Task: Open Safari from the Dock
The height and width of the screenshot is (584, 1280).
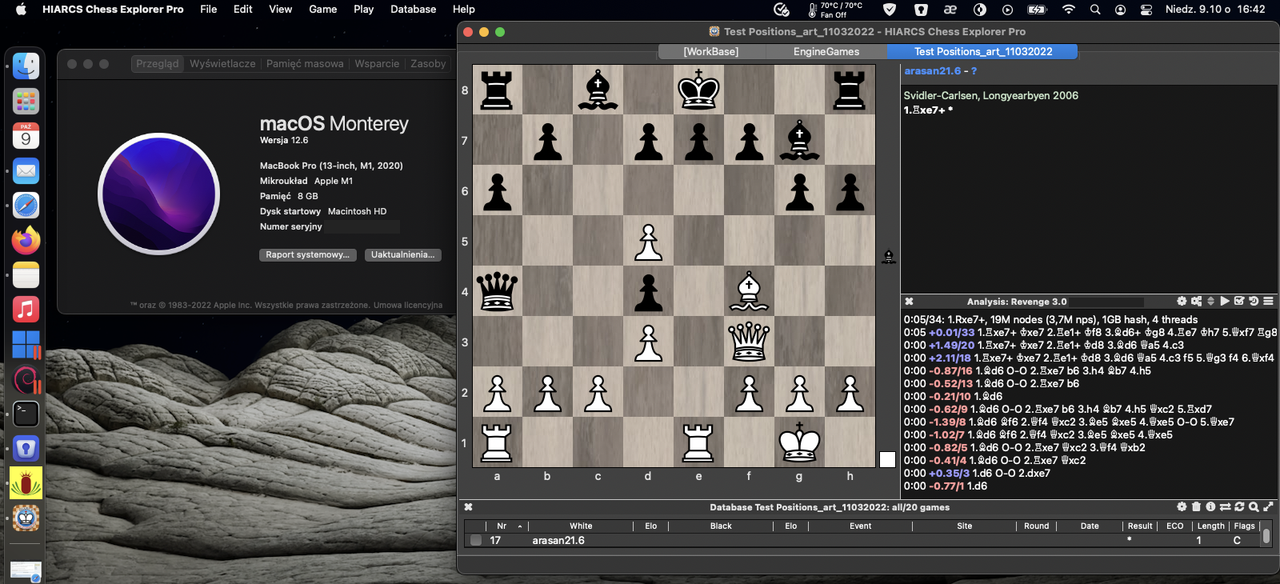Action: click(26, 205)
